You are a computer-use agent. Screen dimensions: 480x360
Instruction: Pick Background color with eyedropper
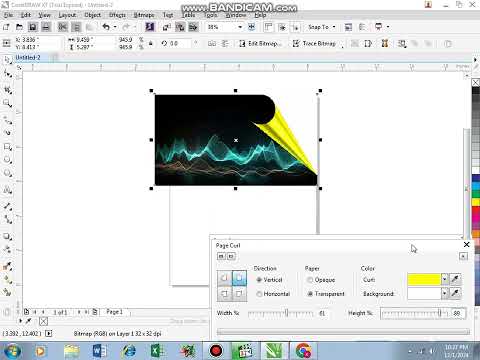456,293
